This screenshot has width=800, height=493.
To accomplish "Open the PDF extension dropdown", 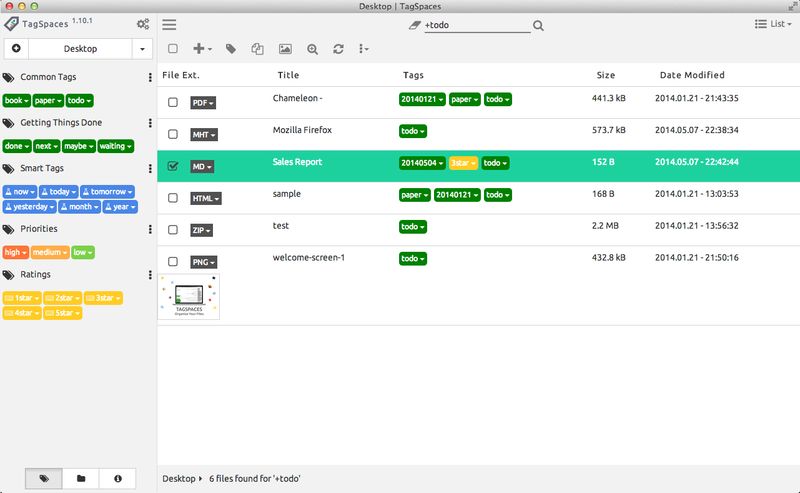I will tap(203, 103).
